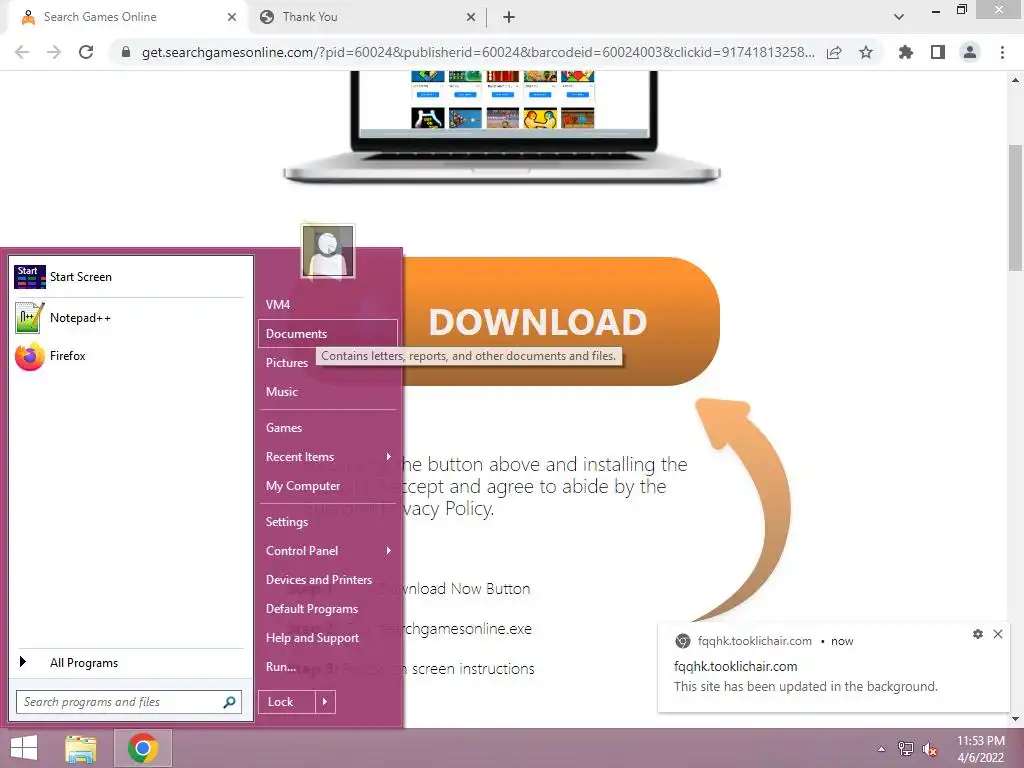
Task: Click the scroll down arrow of the page
Action: point(1016,718)
